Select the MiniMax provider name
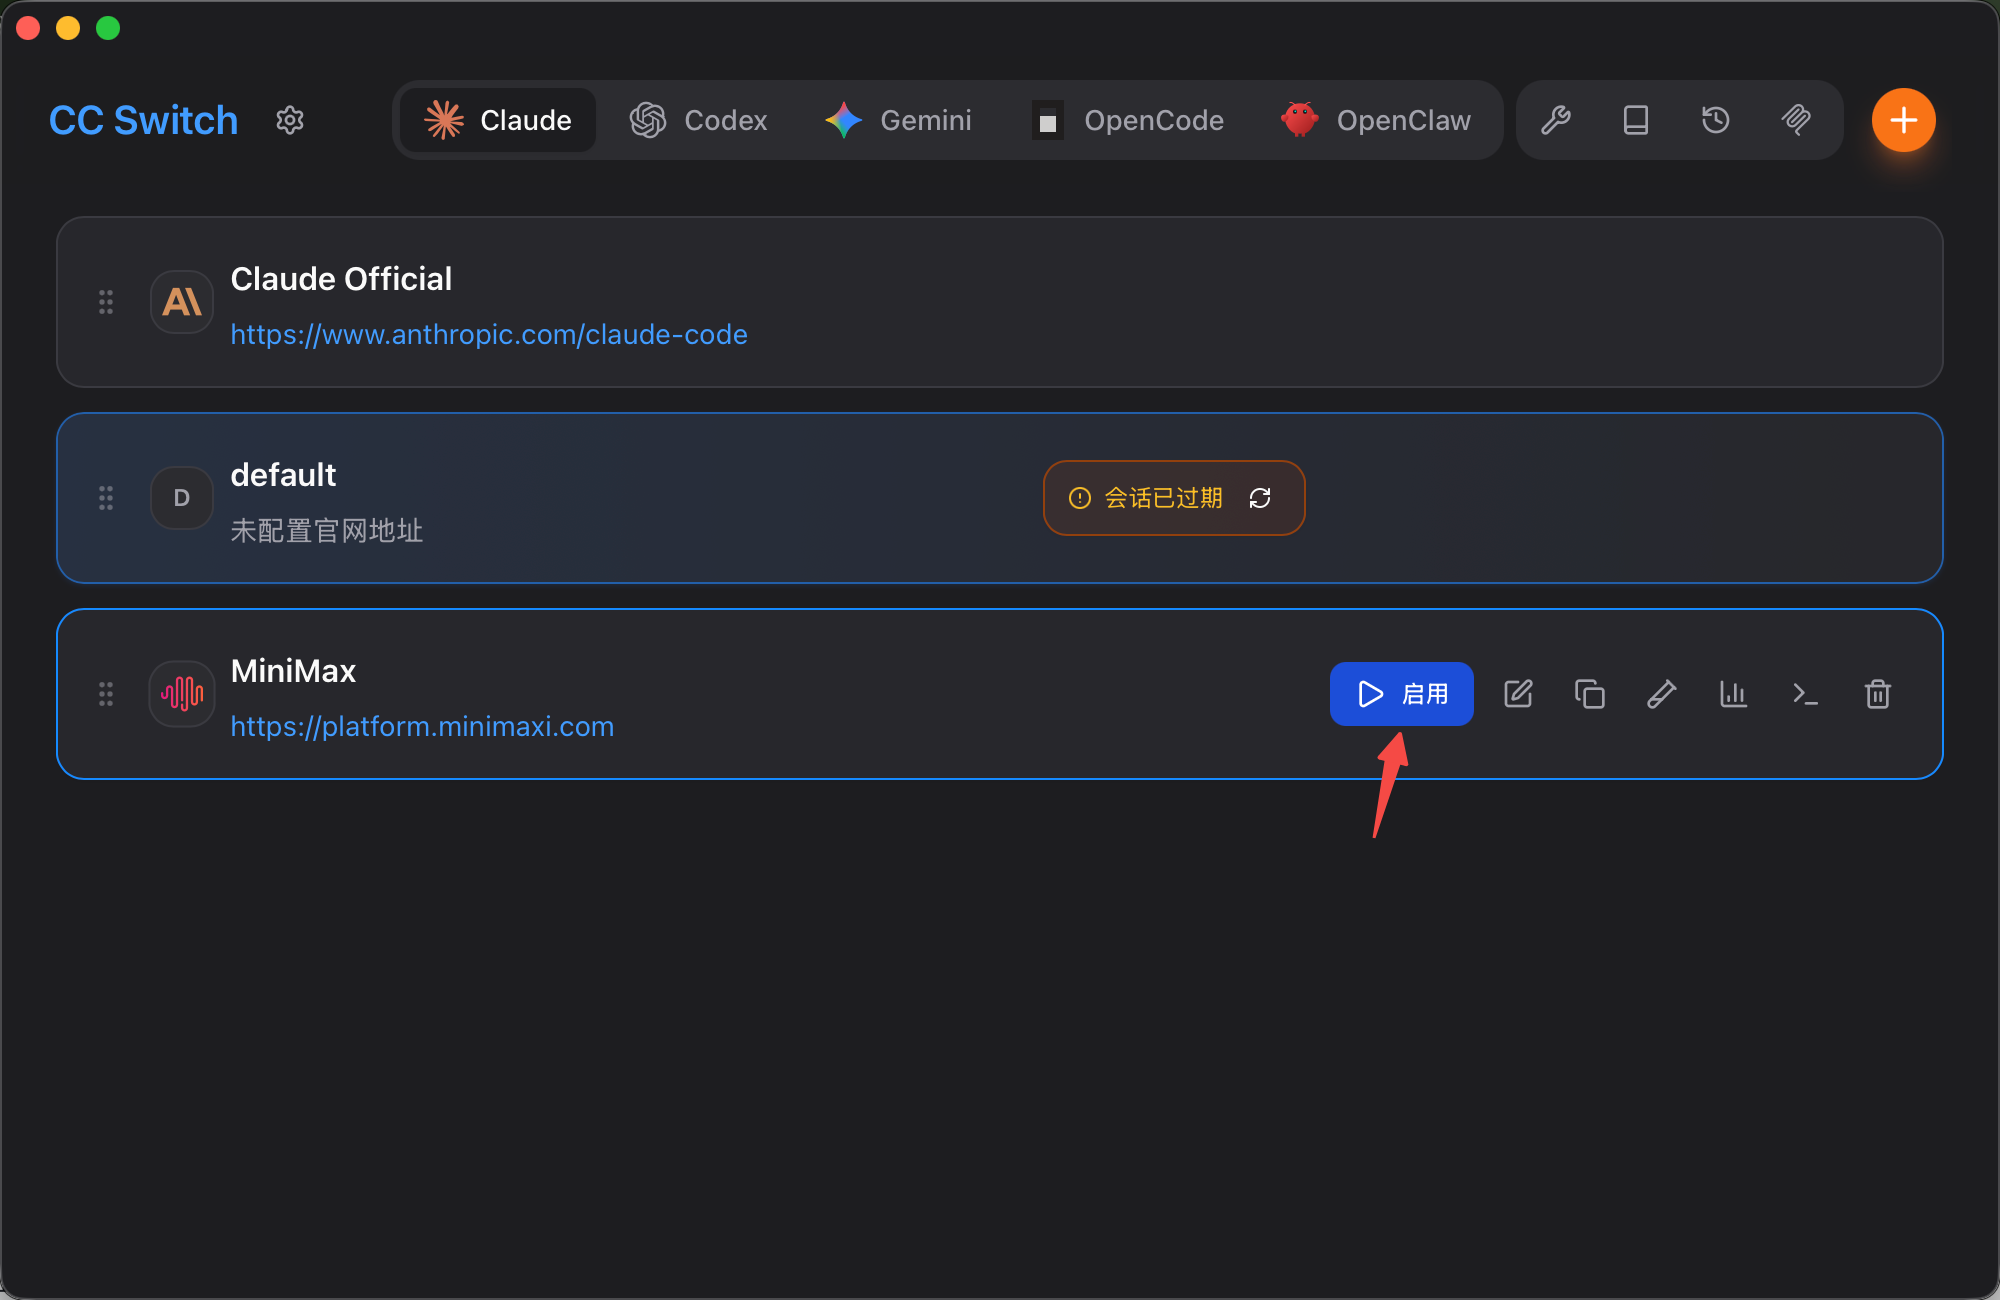This screenshot has height=1300, width=2000. [x=293, y=671]
